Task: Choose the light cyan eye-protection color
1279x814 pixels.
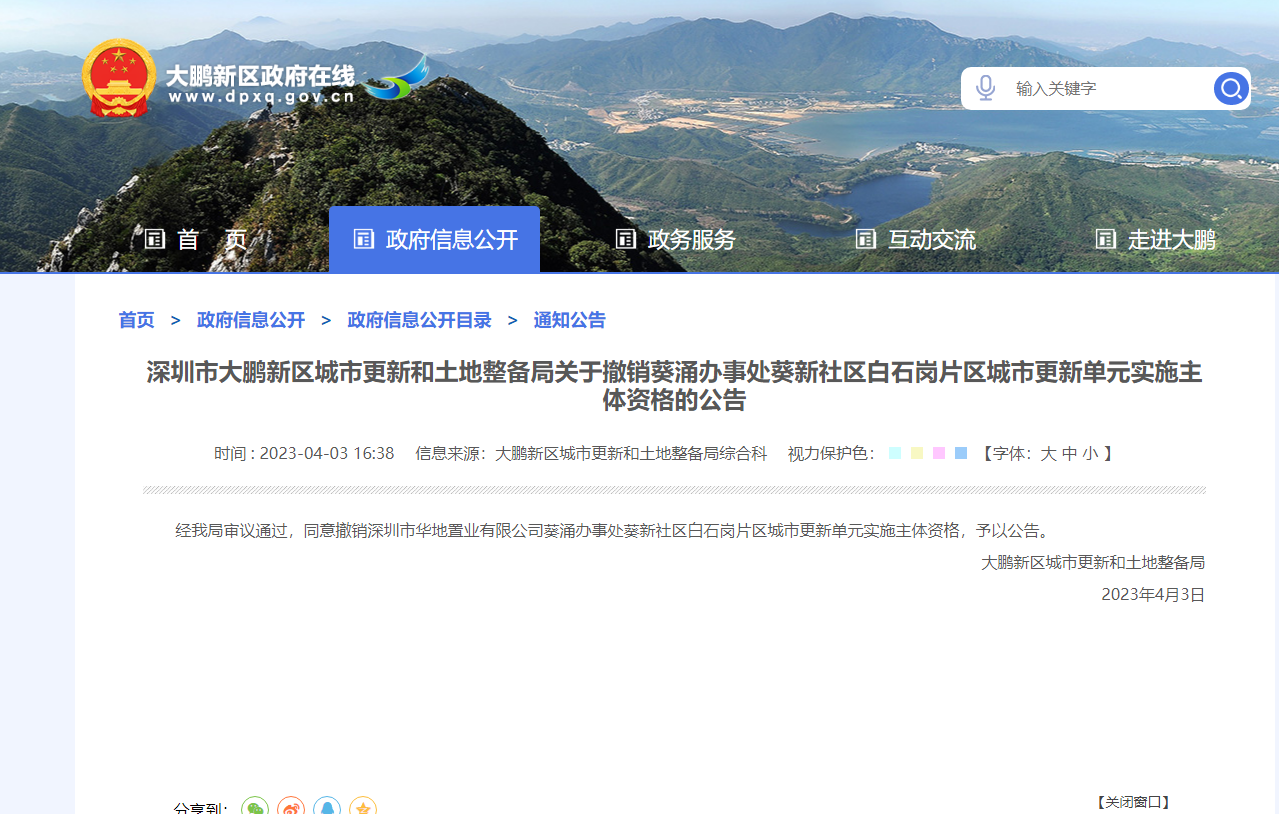Action: point(895,453)
